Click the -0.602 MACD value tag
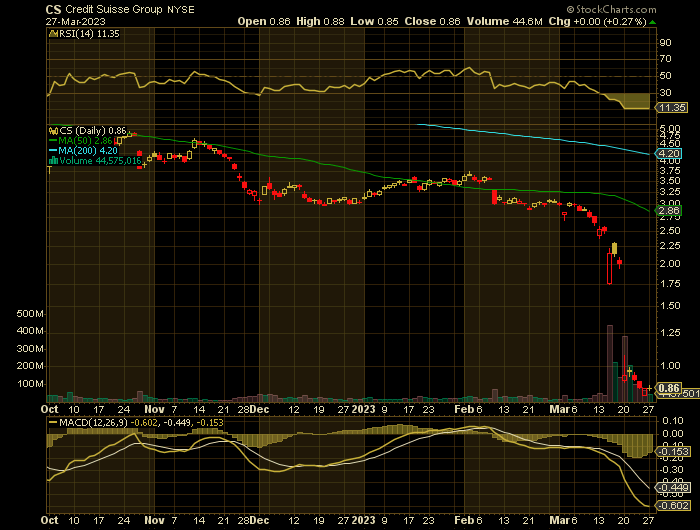700x530 pixels. (x=672, y=505)
